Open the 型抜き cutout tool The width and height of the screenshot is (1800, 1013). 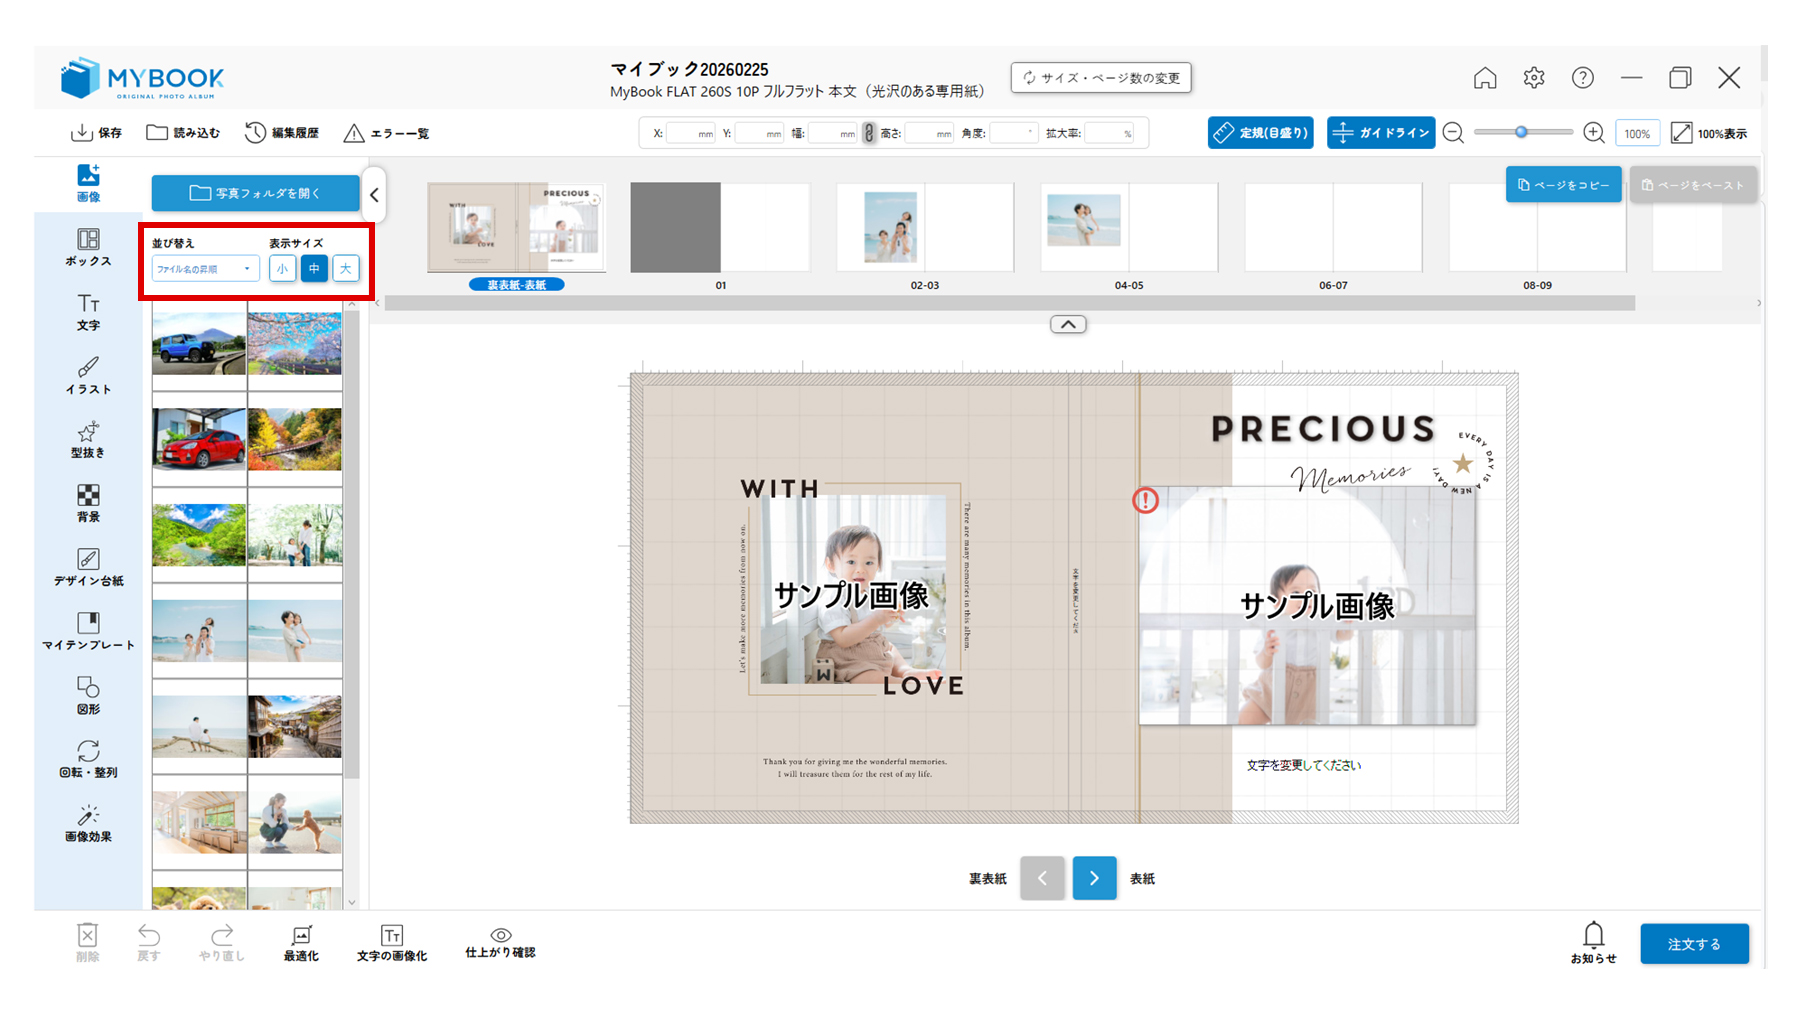pos(88,439)
